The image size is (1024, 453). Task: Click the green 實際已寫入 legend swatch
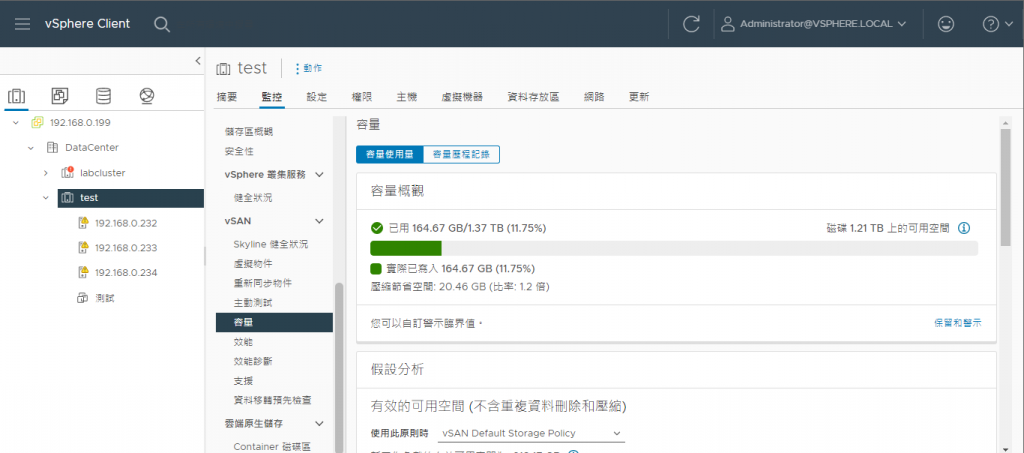(x=376, y=268)
